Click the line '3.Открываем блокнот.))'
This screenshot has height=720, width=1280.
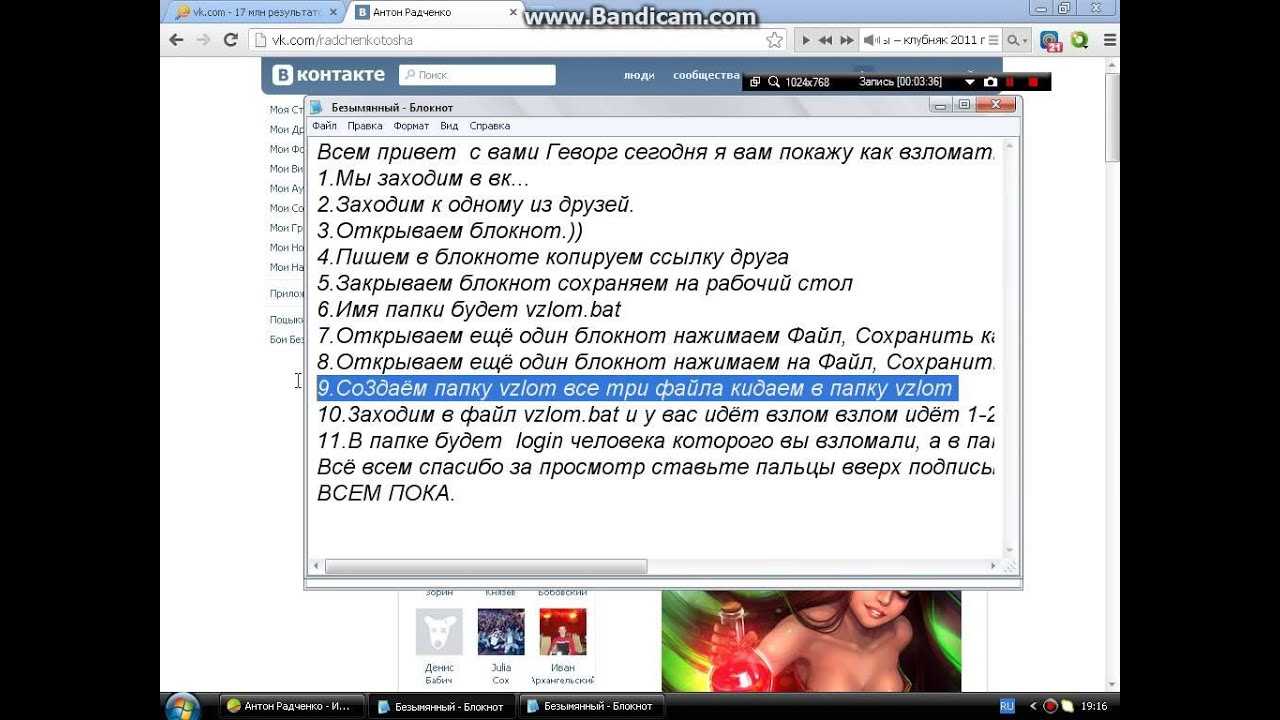450,231
